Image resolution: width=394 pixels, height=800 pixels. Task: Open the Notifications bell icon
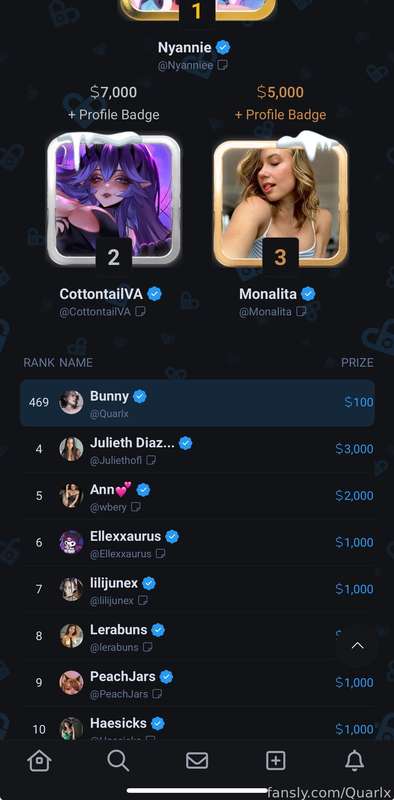pyautogui.click(x=354, y=761)
